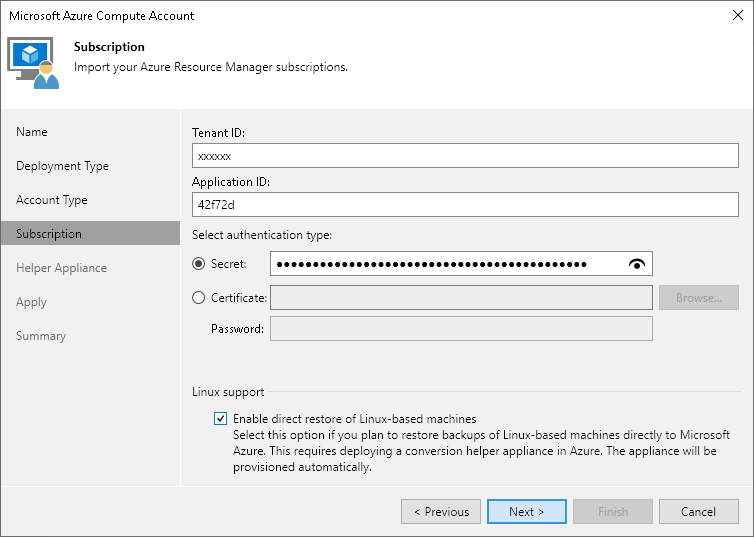Go back with the Previous button
The width and height of the screenshot is (754, 537).
[x=441, y=512]
